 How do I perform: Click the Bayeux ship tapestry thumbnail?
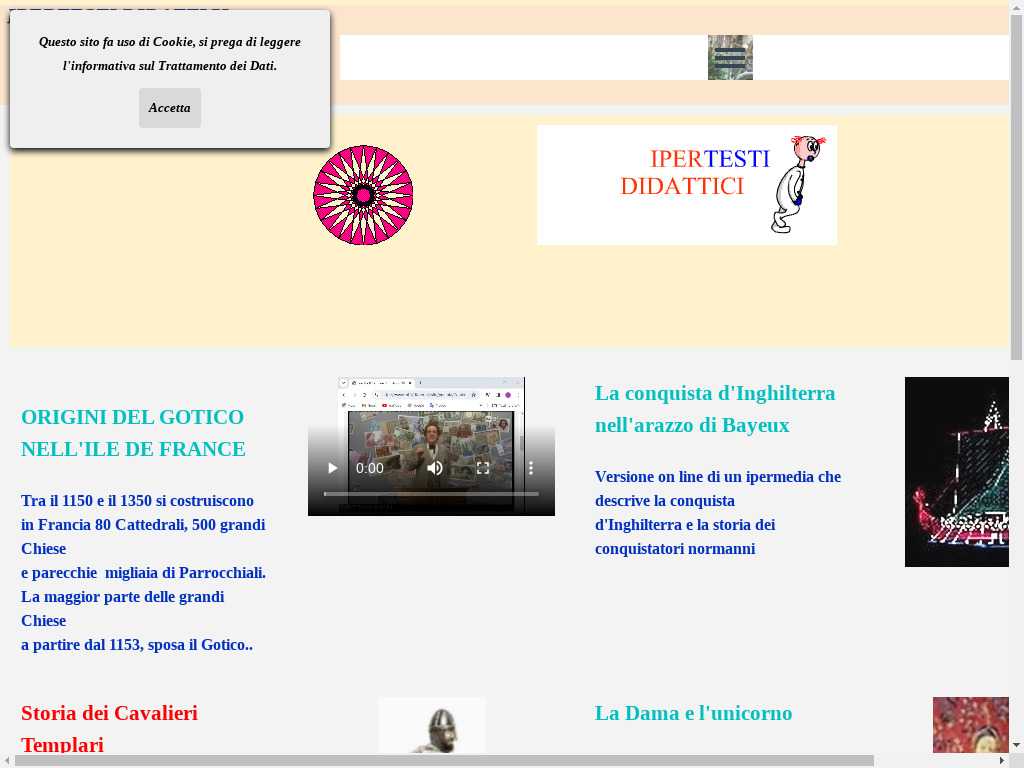coord(957,472)
